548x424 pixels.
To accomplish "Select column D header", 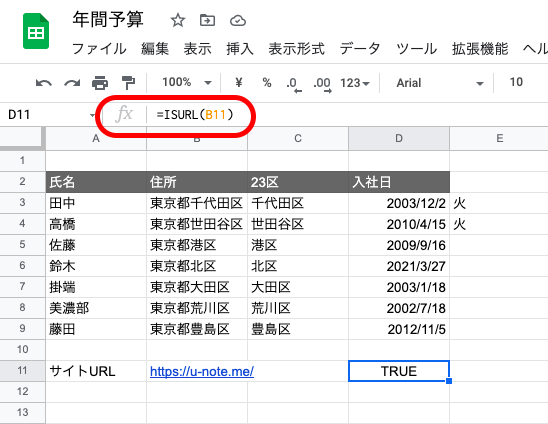I will [399, 138].
